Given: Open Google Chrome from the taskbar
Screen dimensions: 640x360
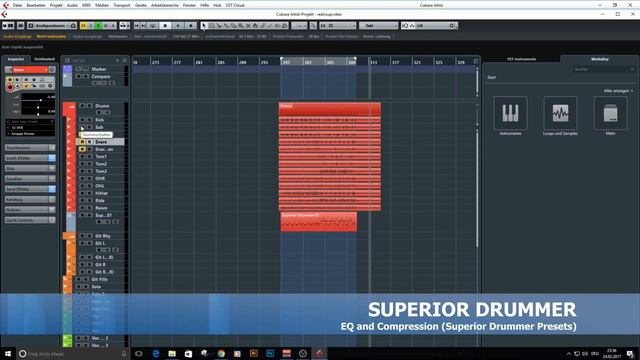Looking at the screenshot, I should point(221,353).
